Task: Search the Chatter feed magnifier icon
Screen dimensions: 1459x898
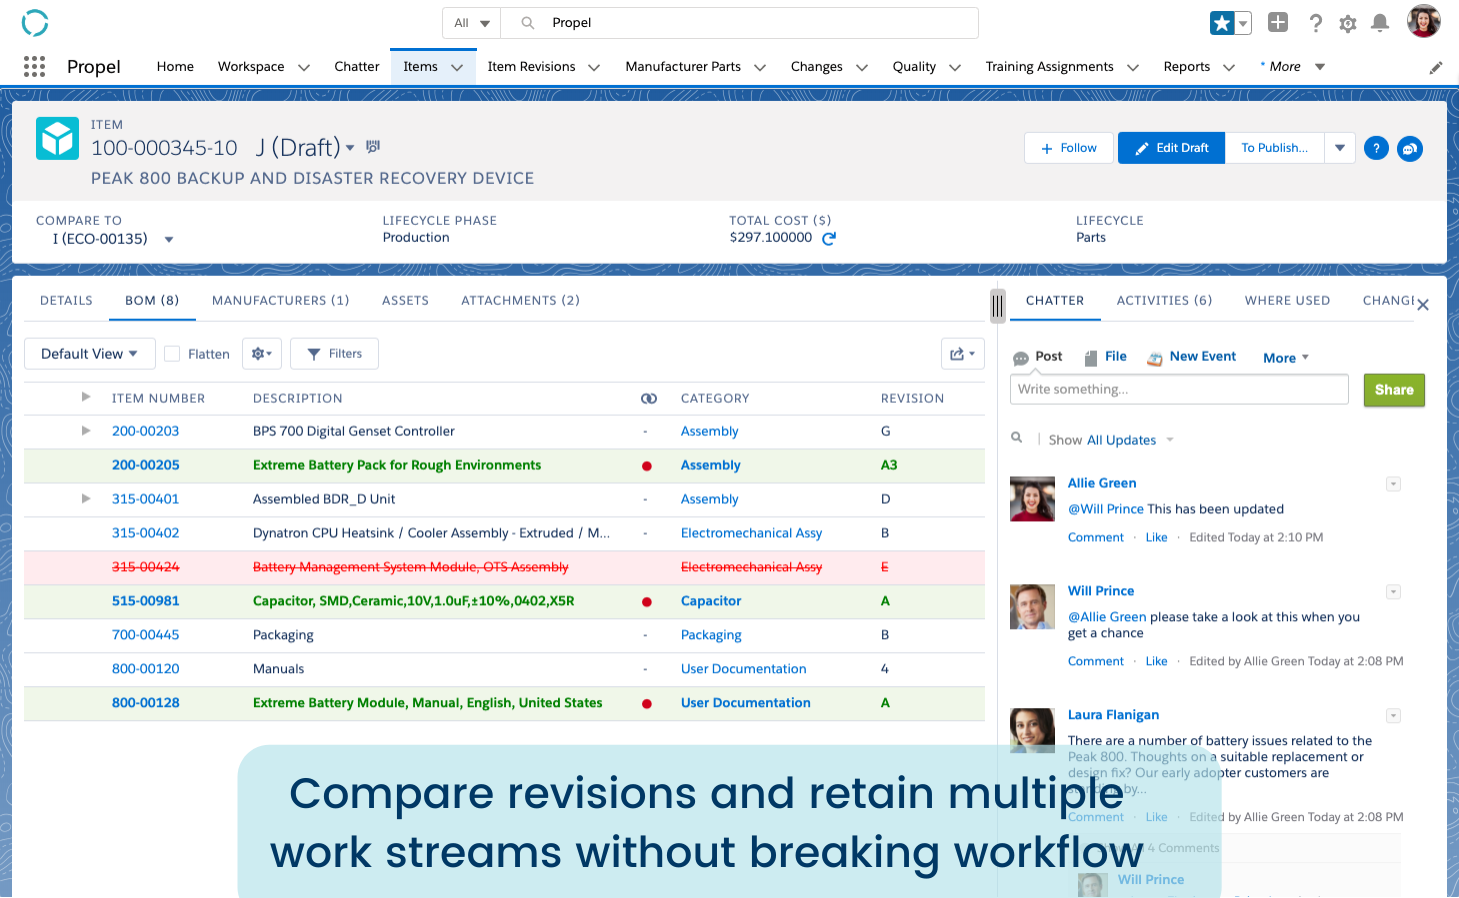Action: pos(1017,438)
